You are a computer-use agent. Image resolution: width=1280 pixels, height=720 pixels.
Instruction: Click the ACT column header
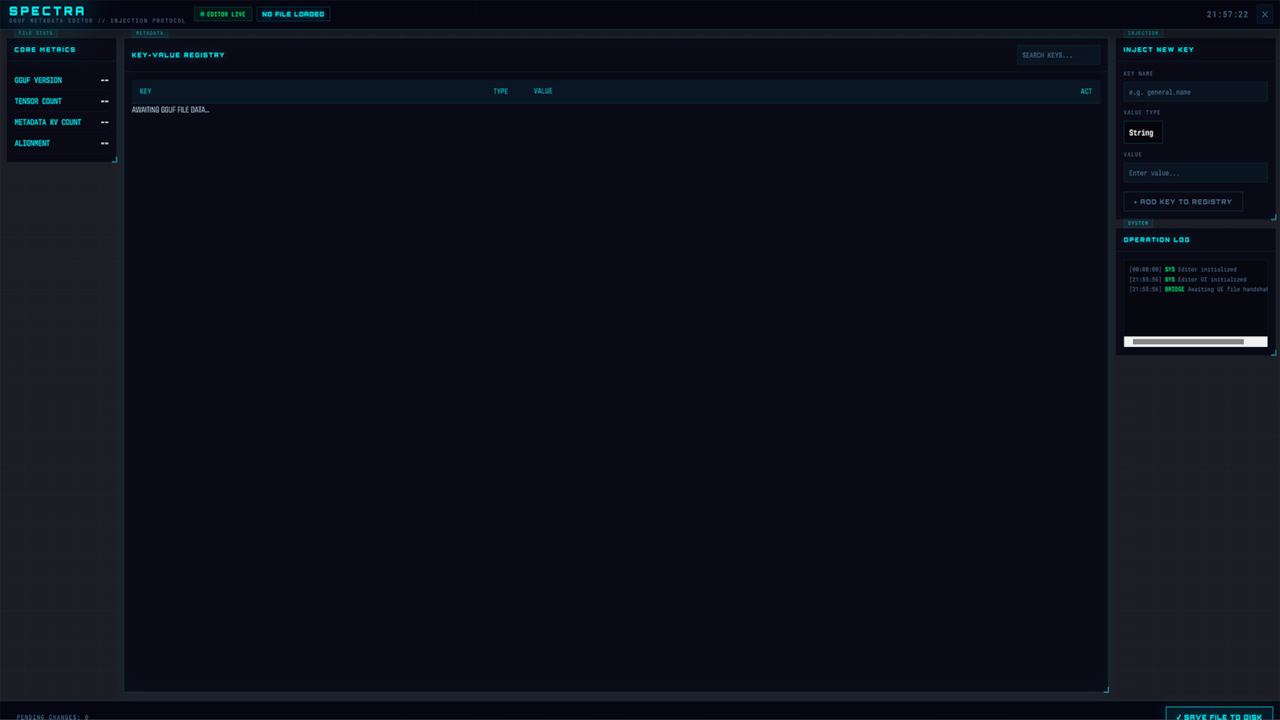coord(1086,92)
